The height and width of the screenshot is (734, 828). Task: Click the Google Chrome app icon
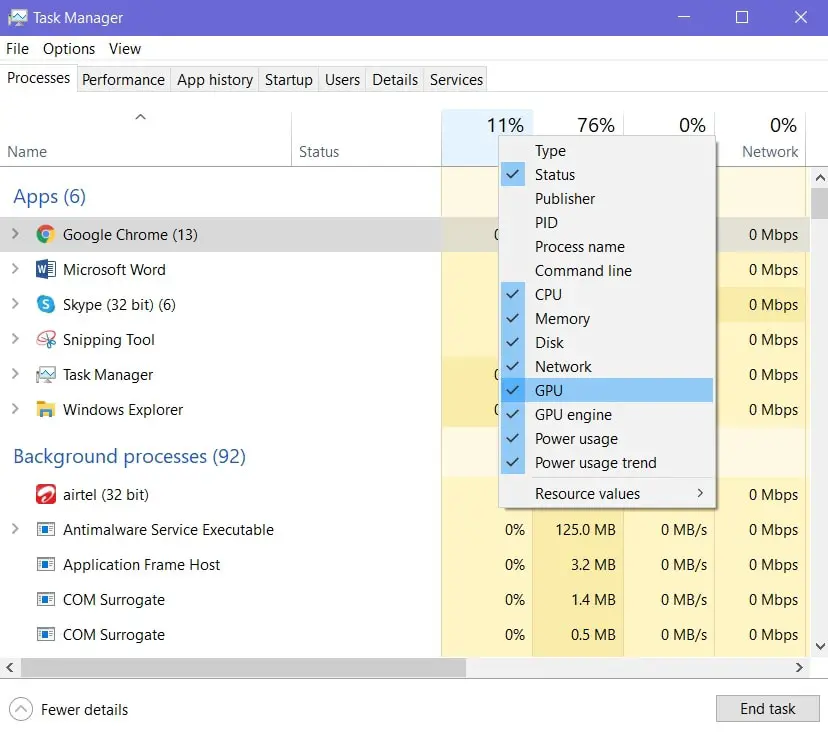46,234
